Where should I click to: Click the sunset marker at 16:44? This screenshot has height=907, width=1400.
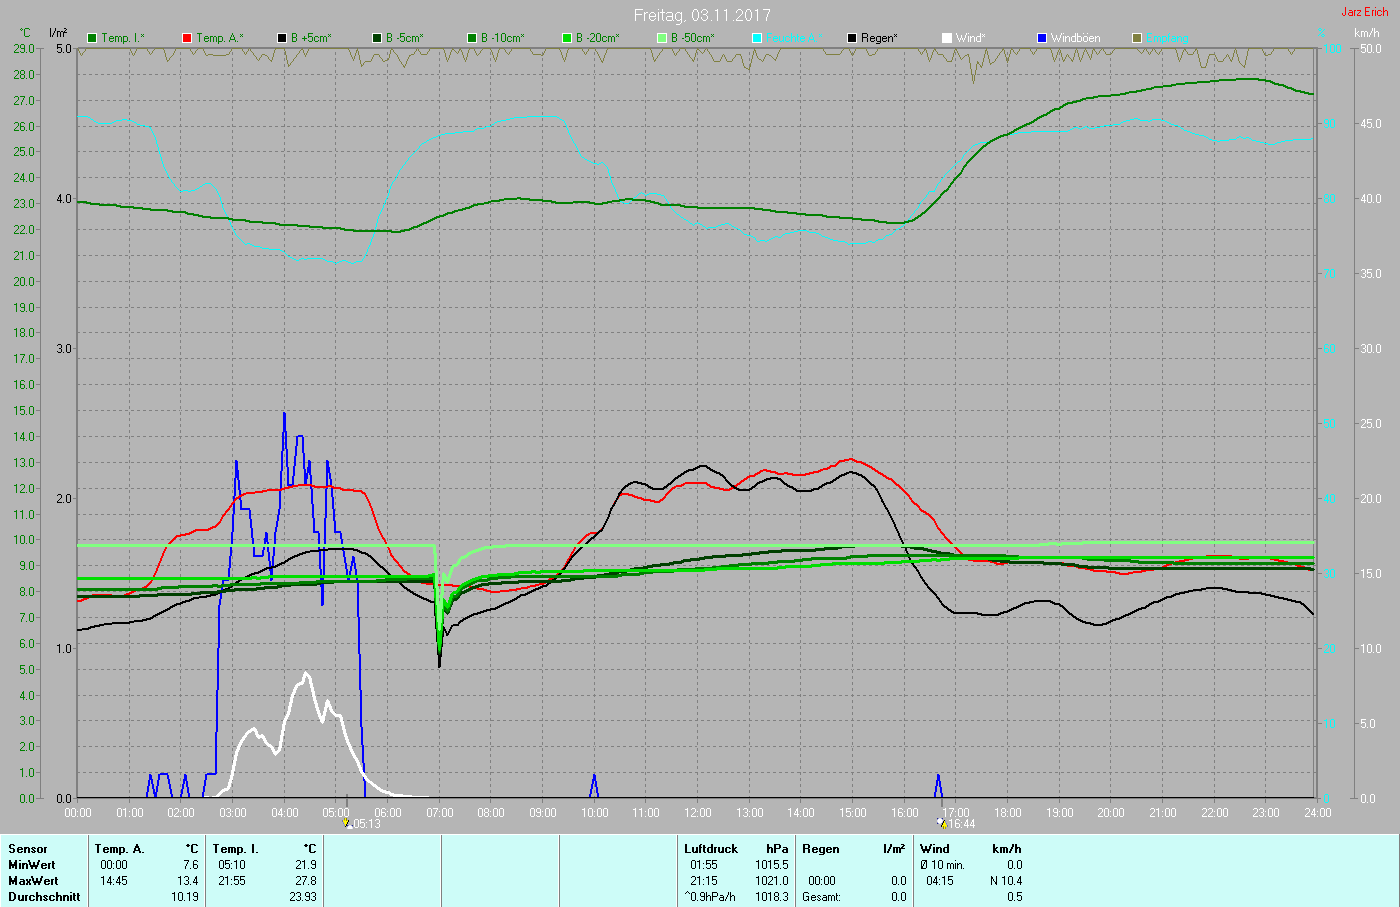tap(941, 823)
